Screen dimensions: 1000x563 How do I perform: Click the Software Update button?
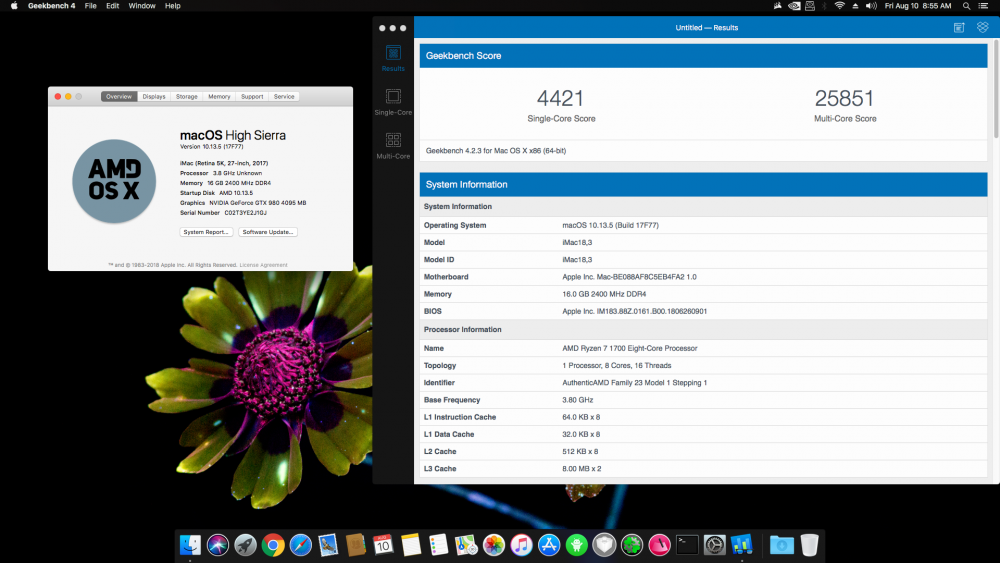(268, 232)
